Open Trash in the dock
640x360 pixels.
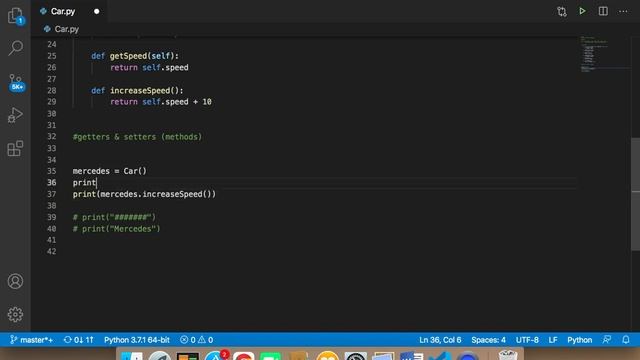pos(508,355)
